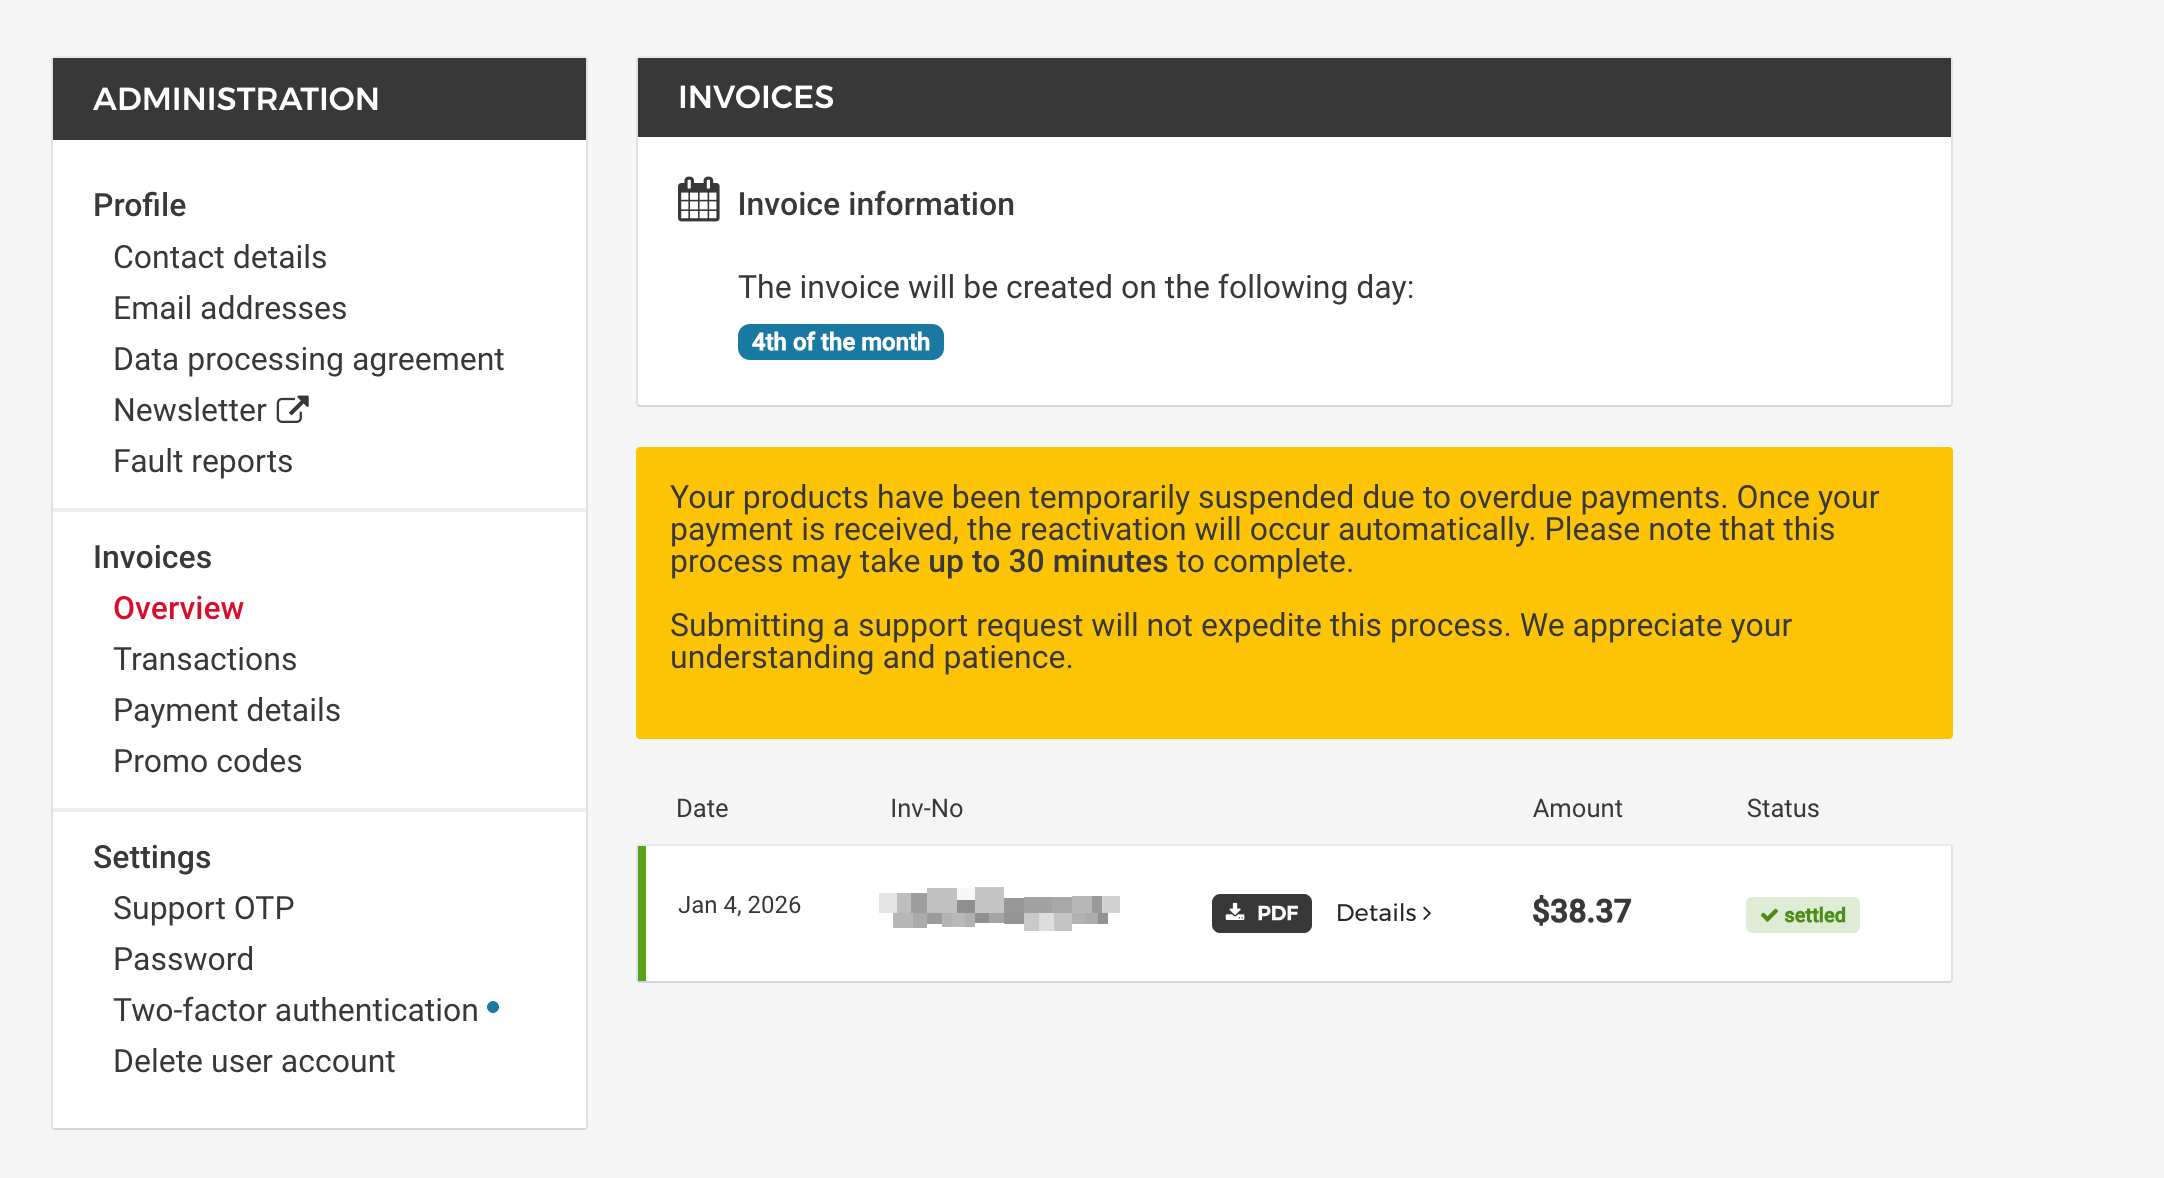Select Invoices Overview menu item
Screen dimensions: 2164x1178
pos(178,608)
